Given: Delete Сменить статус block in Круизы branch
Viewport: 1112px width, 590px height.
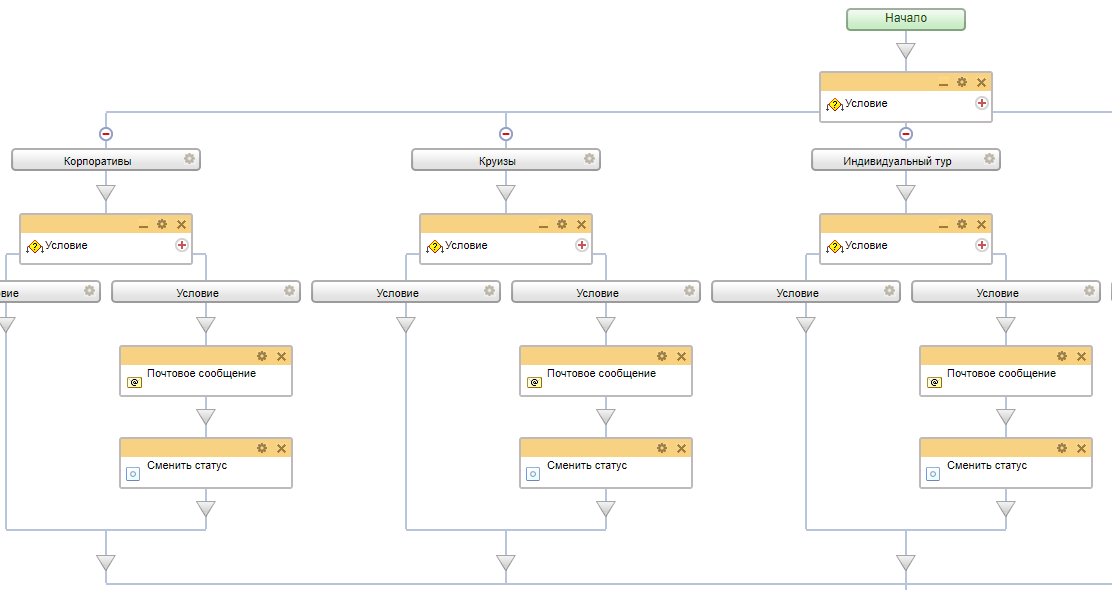Looking at the screenshot, I should tap(682, 448).
